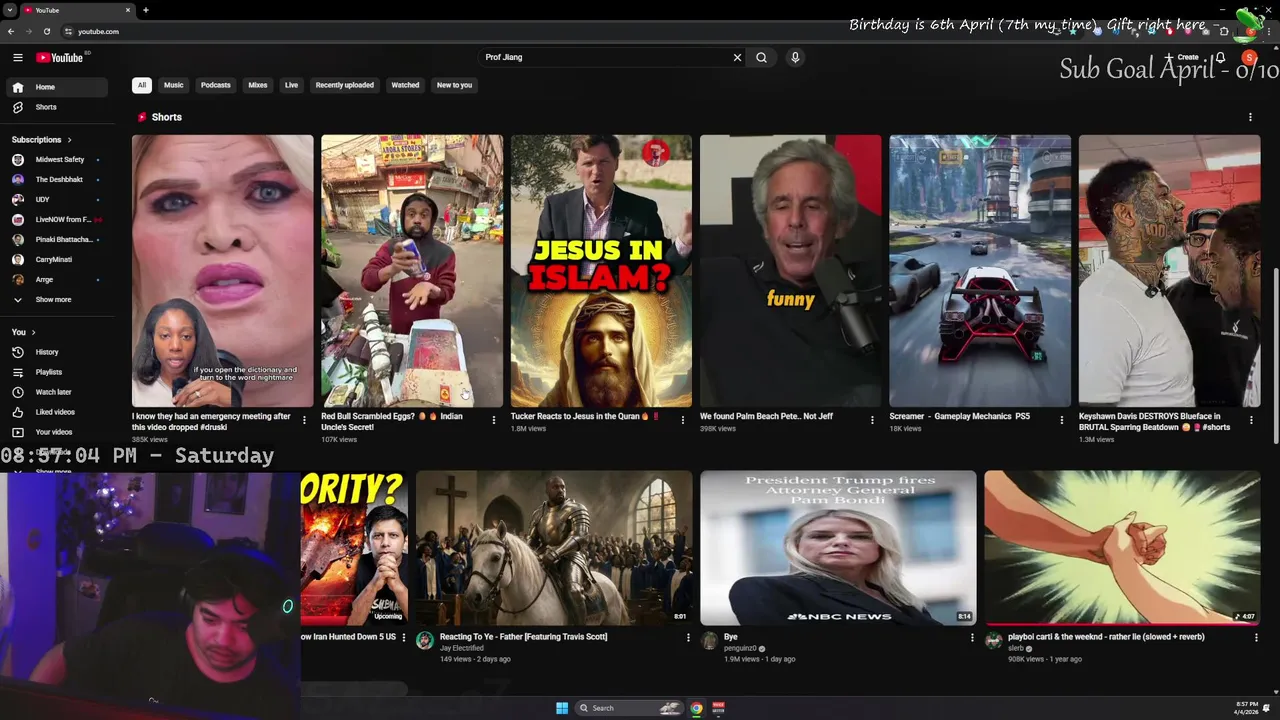The width and height of the screenshot is (1280, 720).
Task: Click the magnifier search button
Action: click(762, 58)
